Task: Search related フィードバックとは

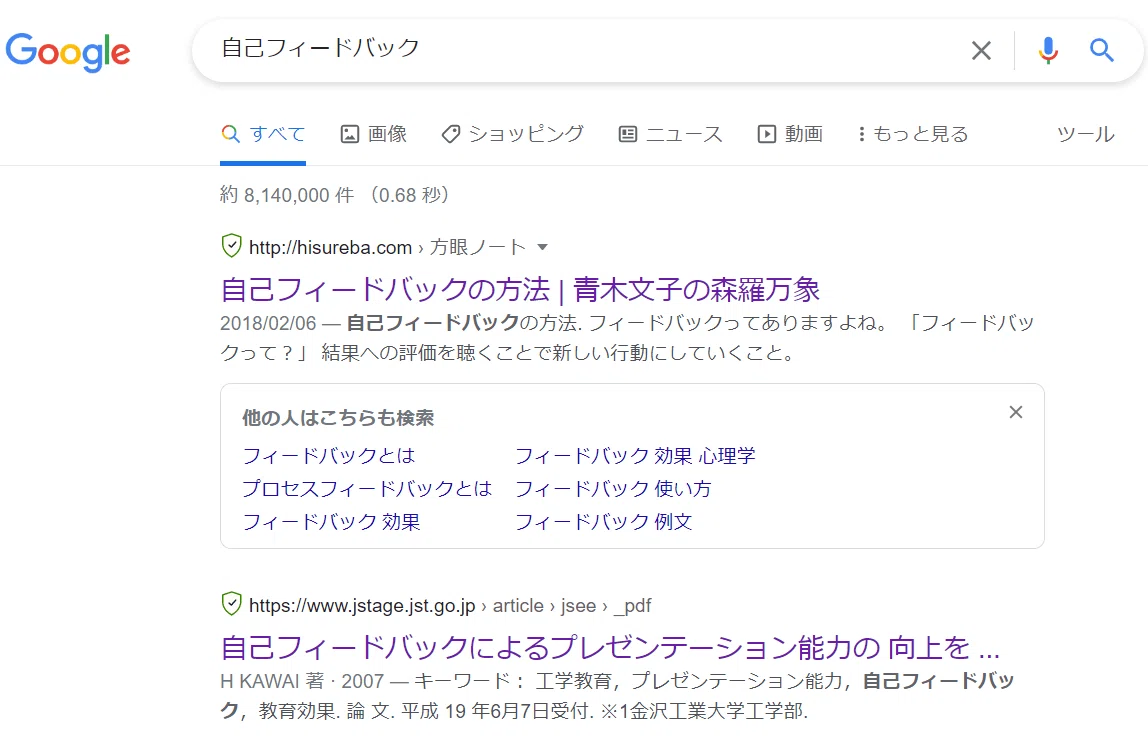Action: pyautogui.click(x=329, y=456)
